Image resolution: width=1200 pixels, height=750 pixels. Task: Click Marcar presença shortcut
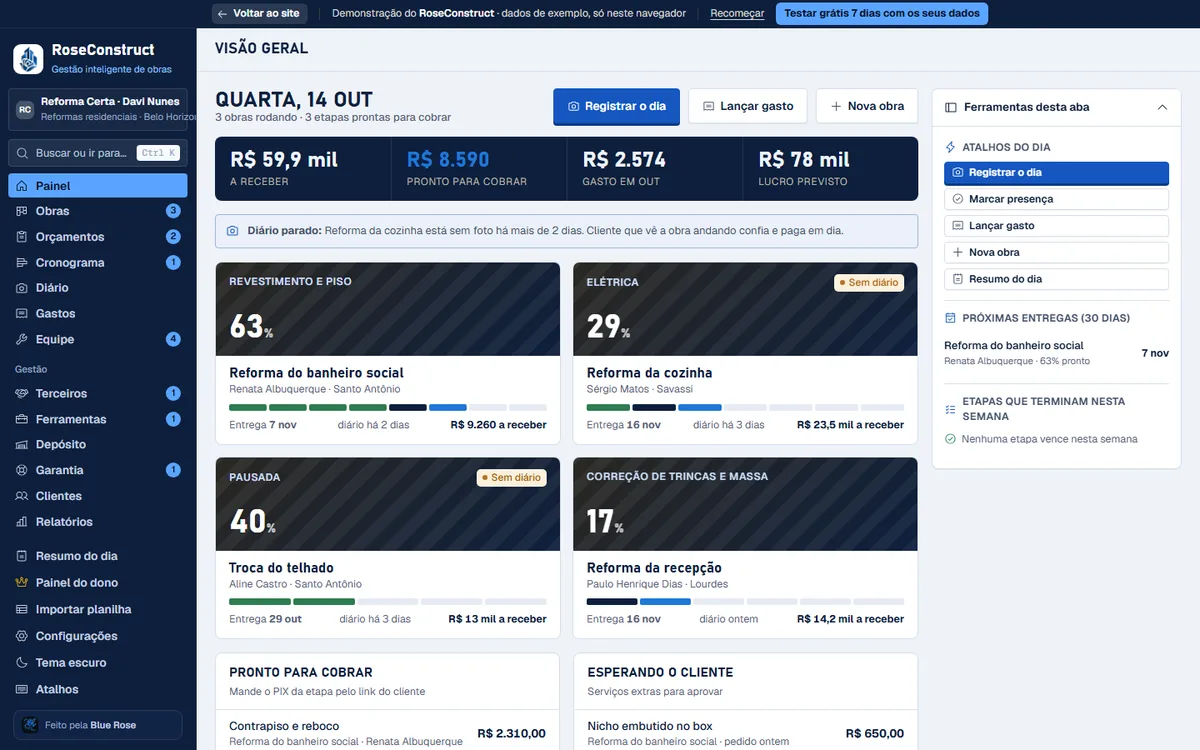click(x=1056, y=199)
